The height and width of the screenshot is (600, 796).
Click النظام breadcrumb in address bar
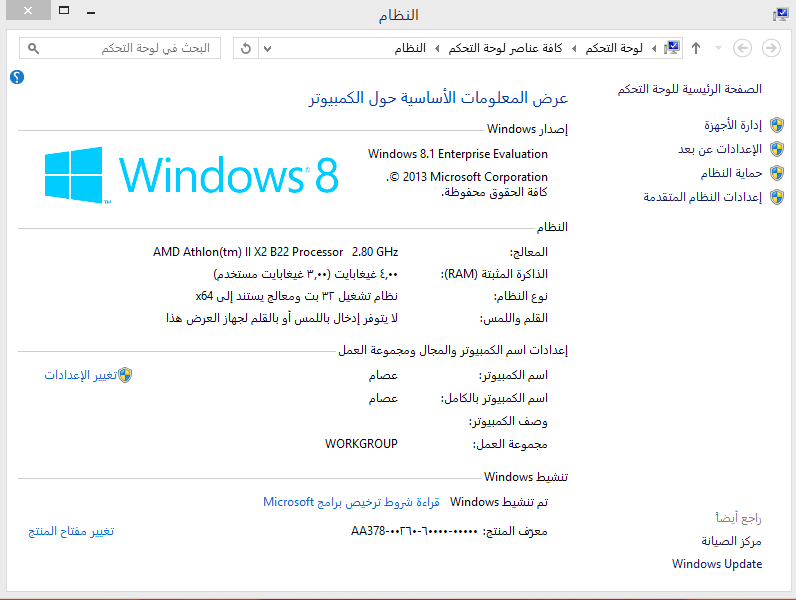pos(410,48)
